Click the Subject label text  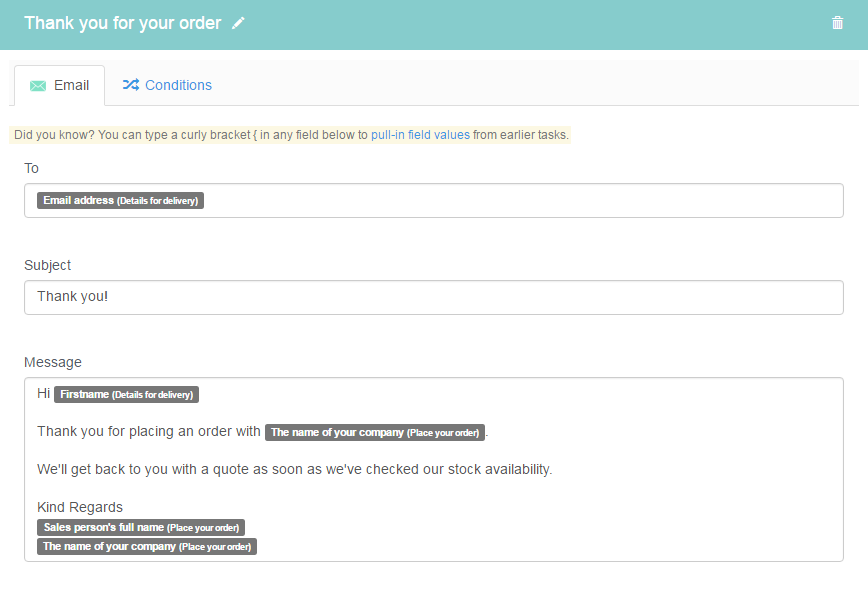[48, 266]
